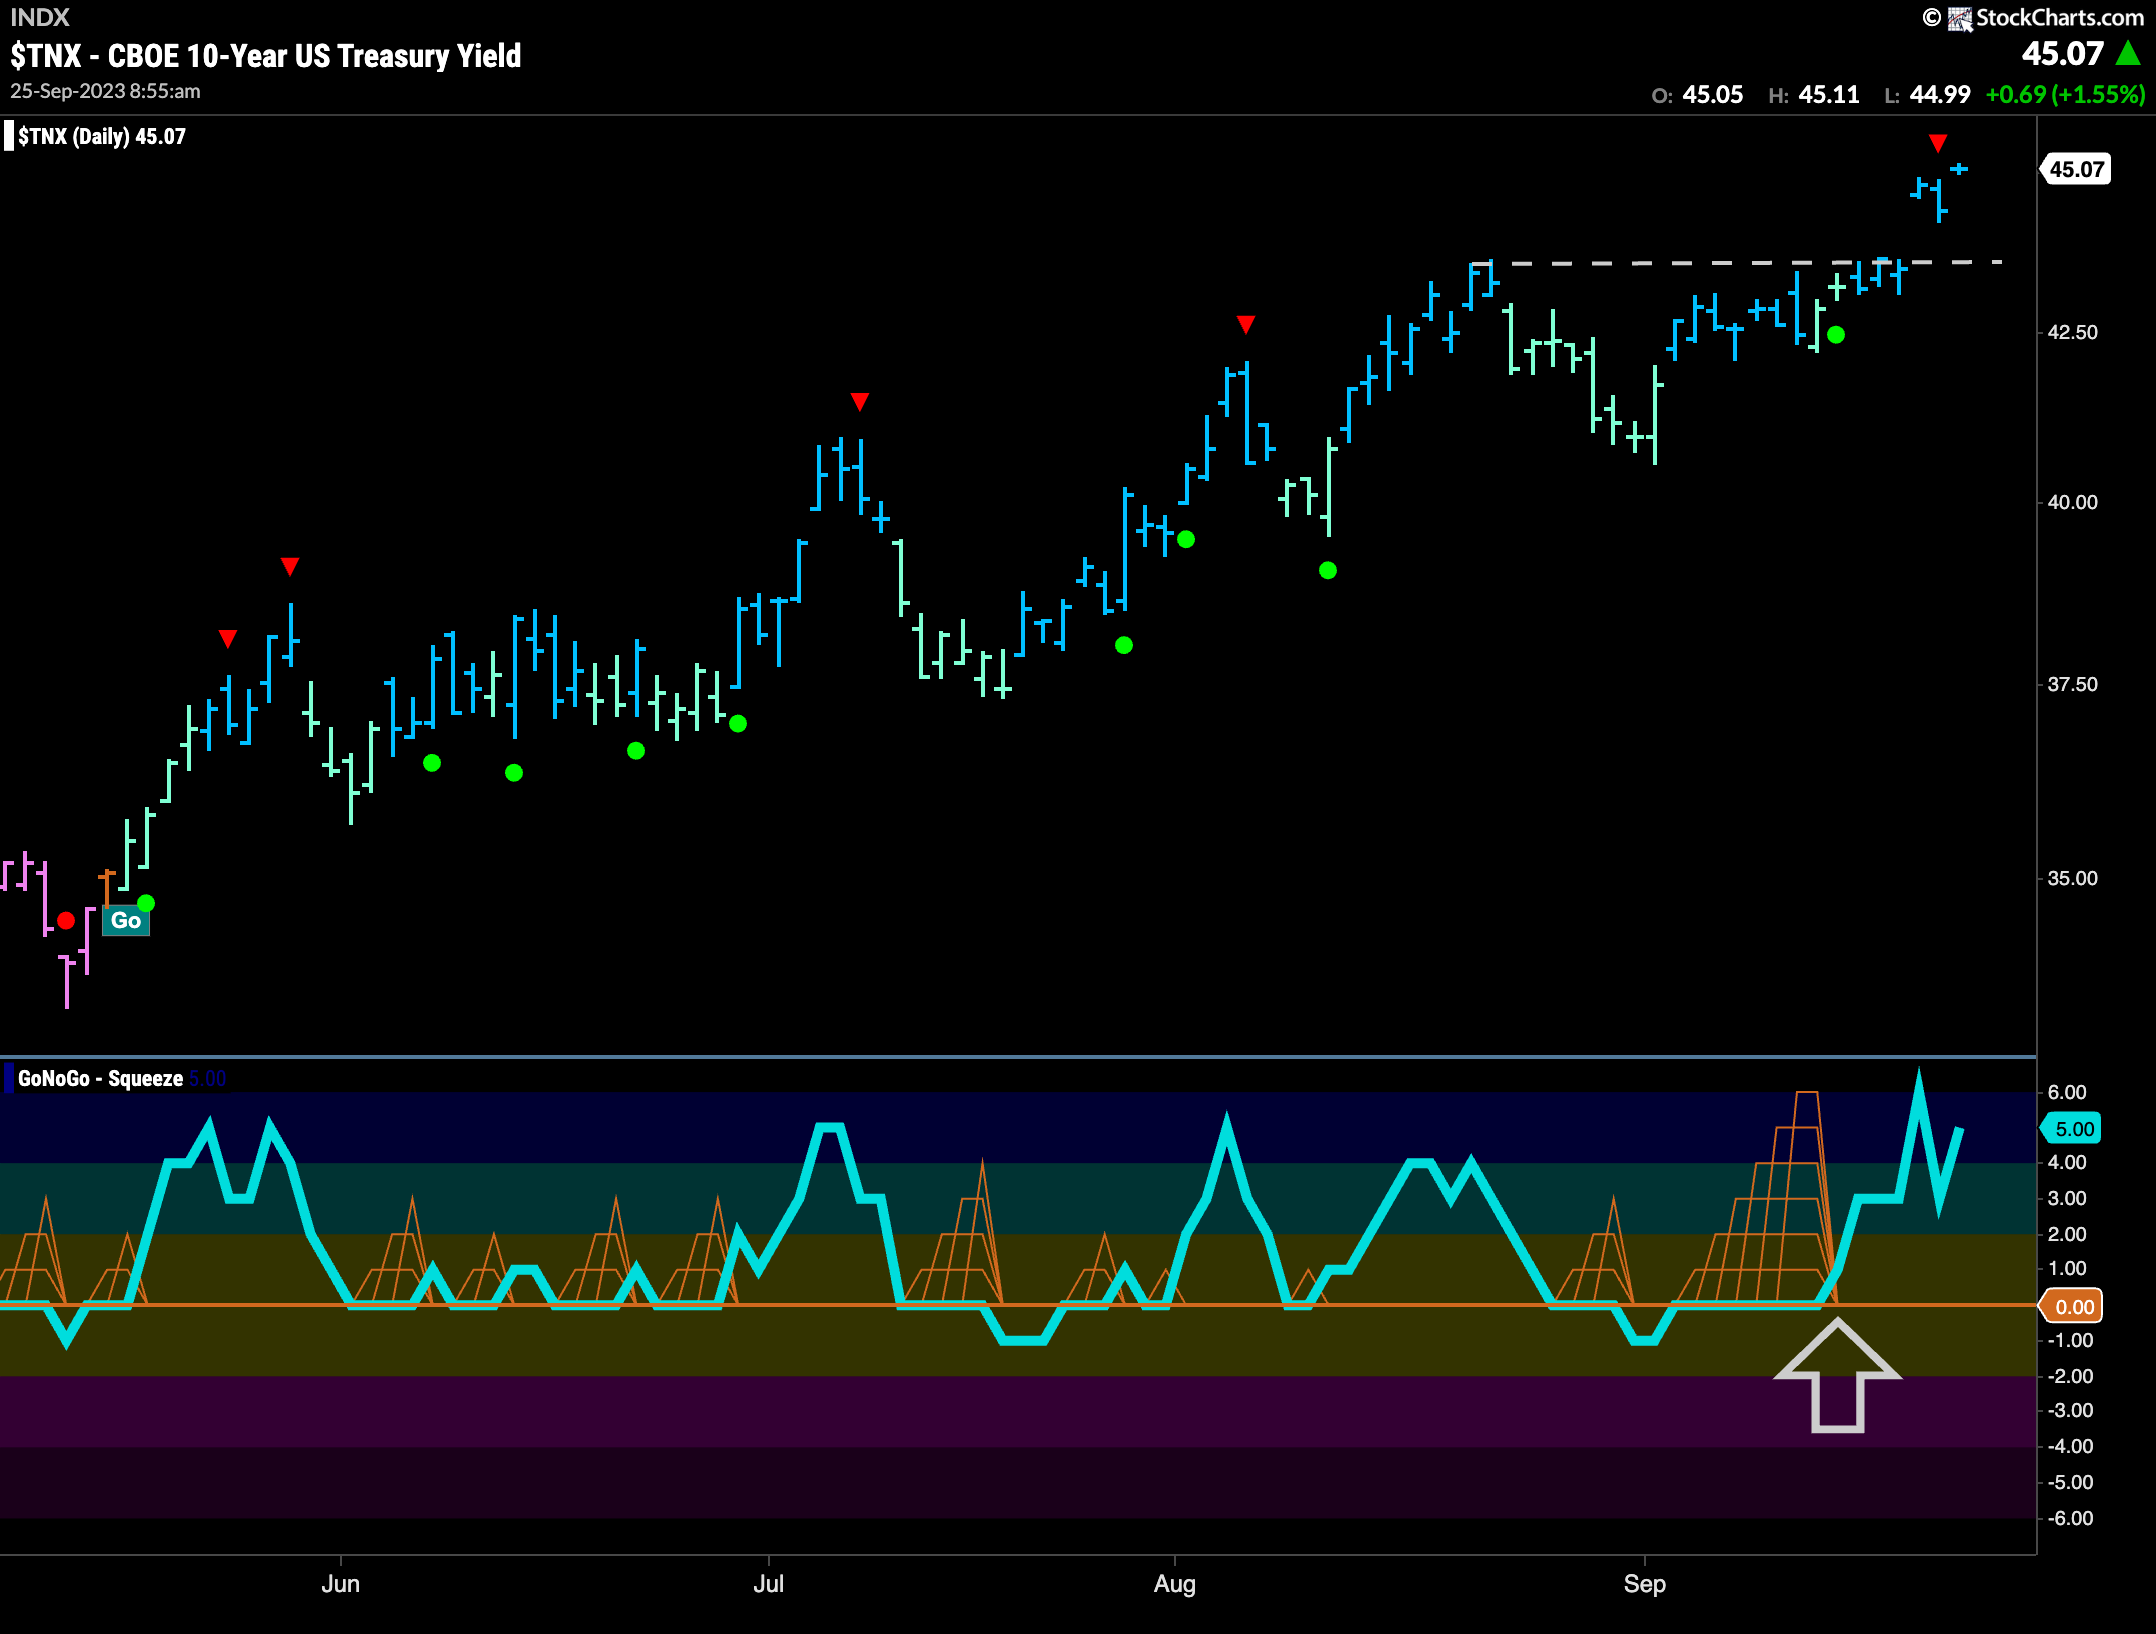Click the low value 44.99
The image size is (2156, 1634).
tap(1939, 95)
